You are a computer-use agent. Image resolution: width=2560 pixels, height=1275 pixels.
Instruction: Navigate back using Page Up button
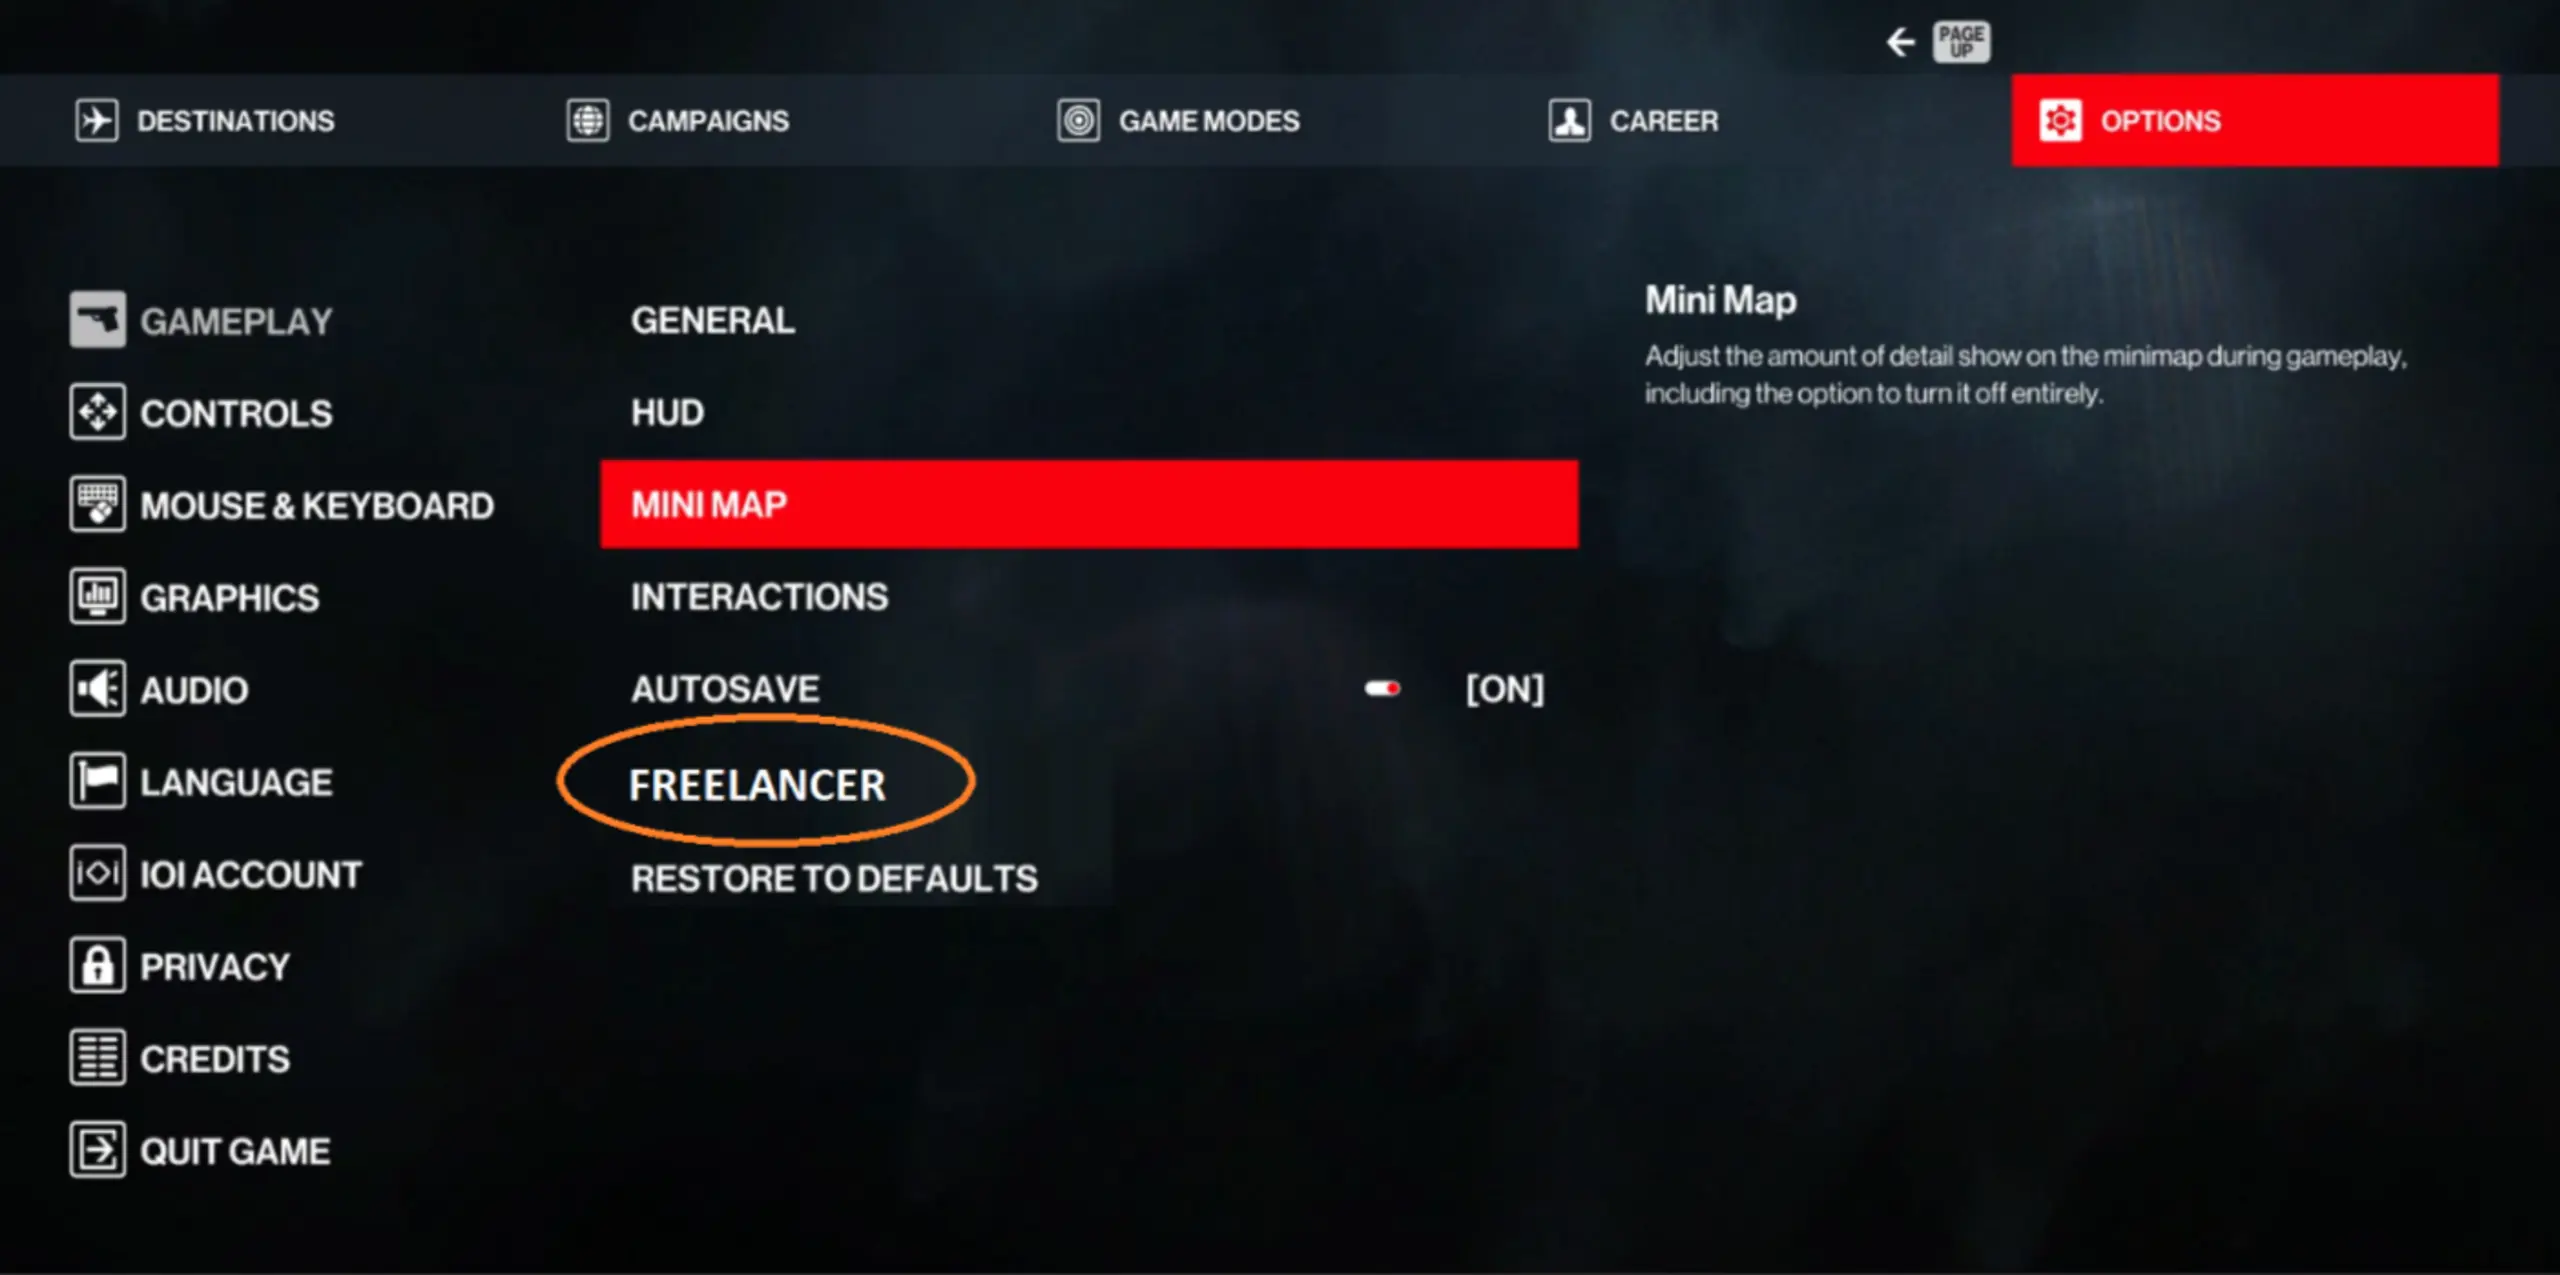coord(1959,39)
